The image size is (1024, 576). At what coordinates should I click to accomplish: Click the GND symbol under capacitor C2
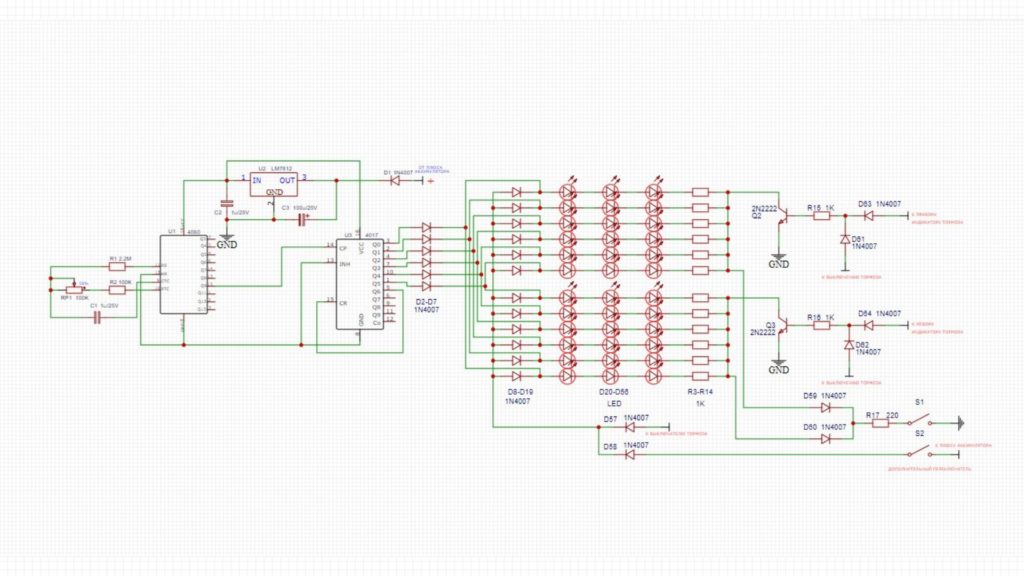click(227, 242)
